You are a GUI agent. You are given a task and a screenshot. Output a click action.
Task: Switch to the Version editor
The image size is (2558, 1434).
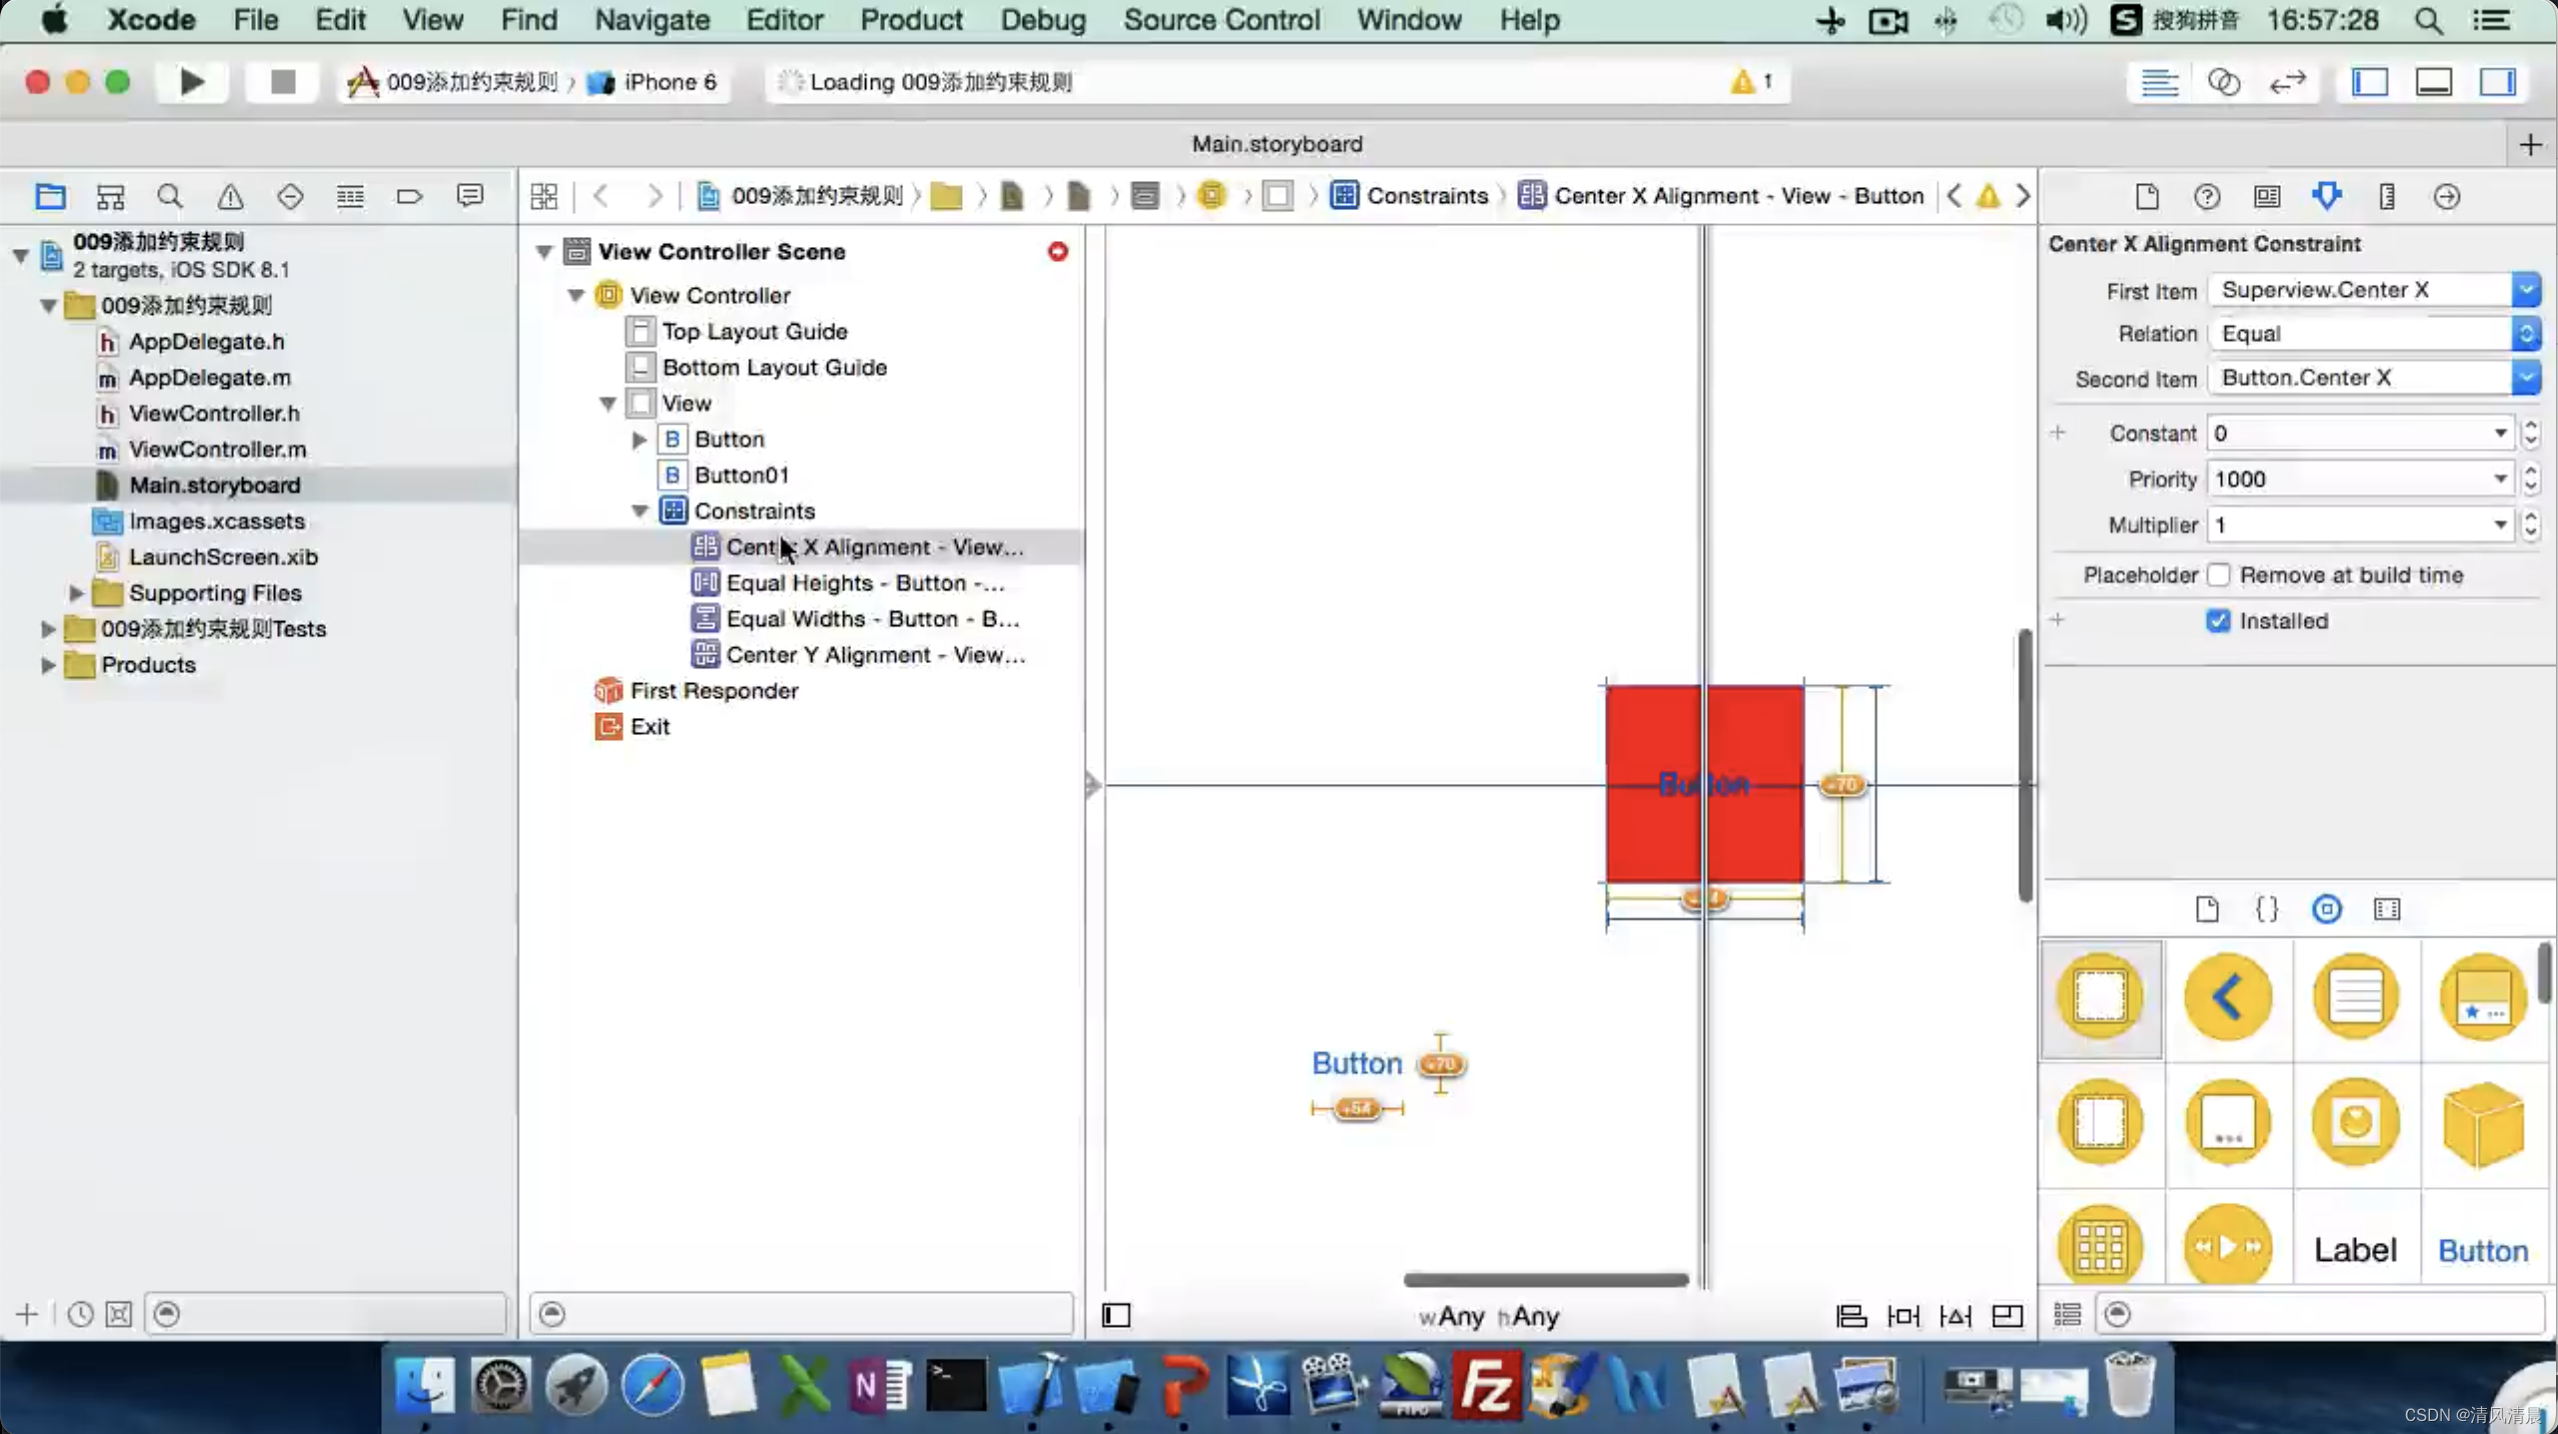tap(2287, 82)
